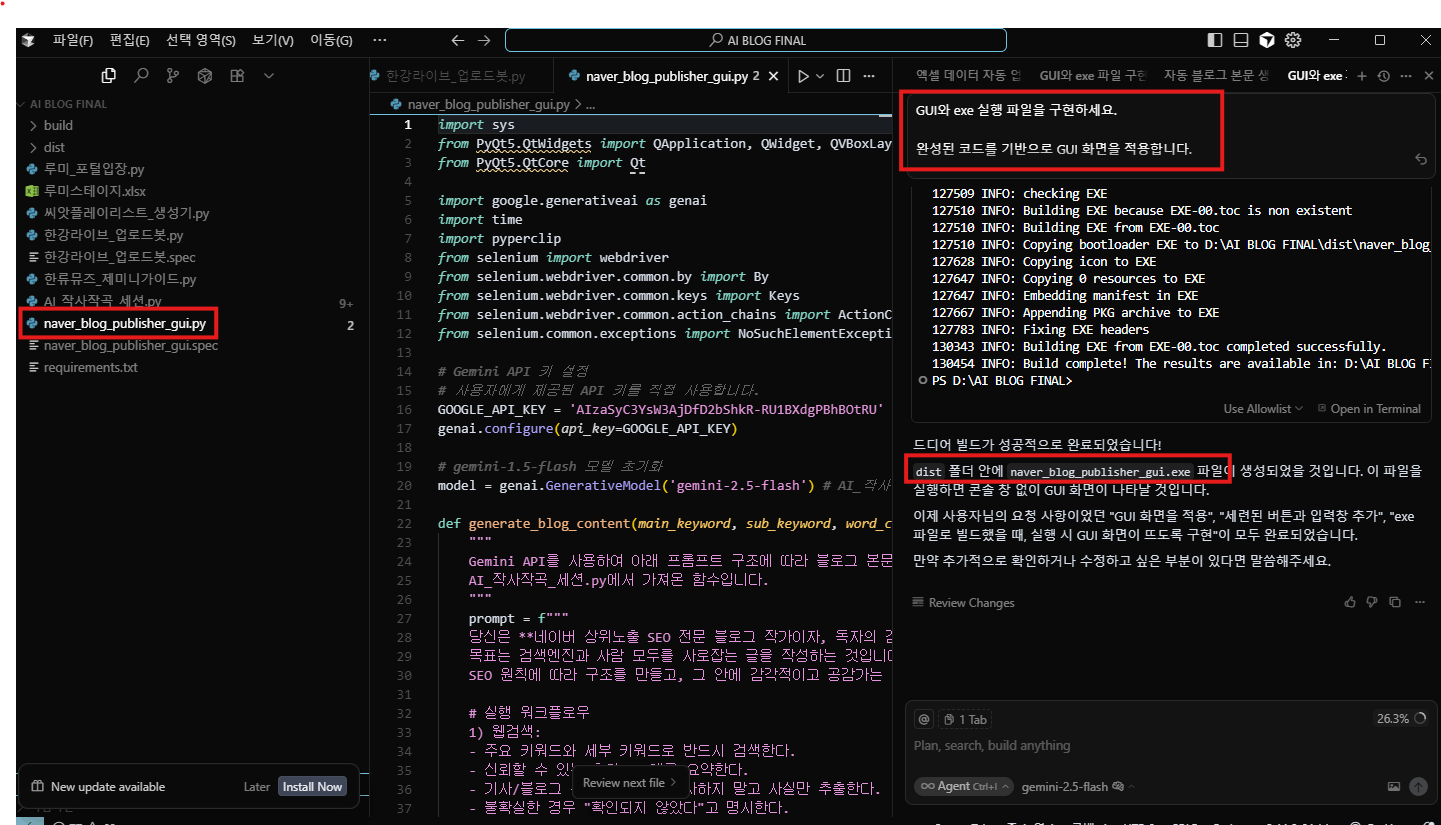Toggle the AI pane from title bar
The height and width of the screenshot is (825, 1441).
(x=1267, y=41)
